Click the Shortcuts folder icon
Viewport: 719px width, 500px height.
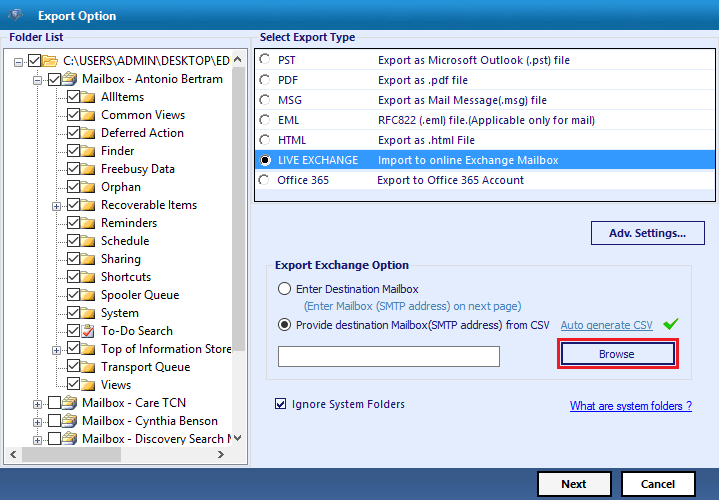(88, 277)
